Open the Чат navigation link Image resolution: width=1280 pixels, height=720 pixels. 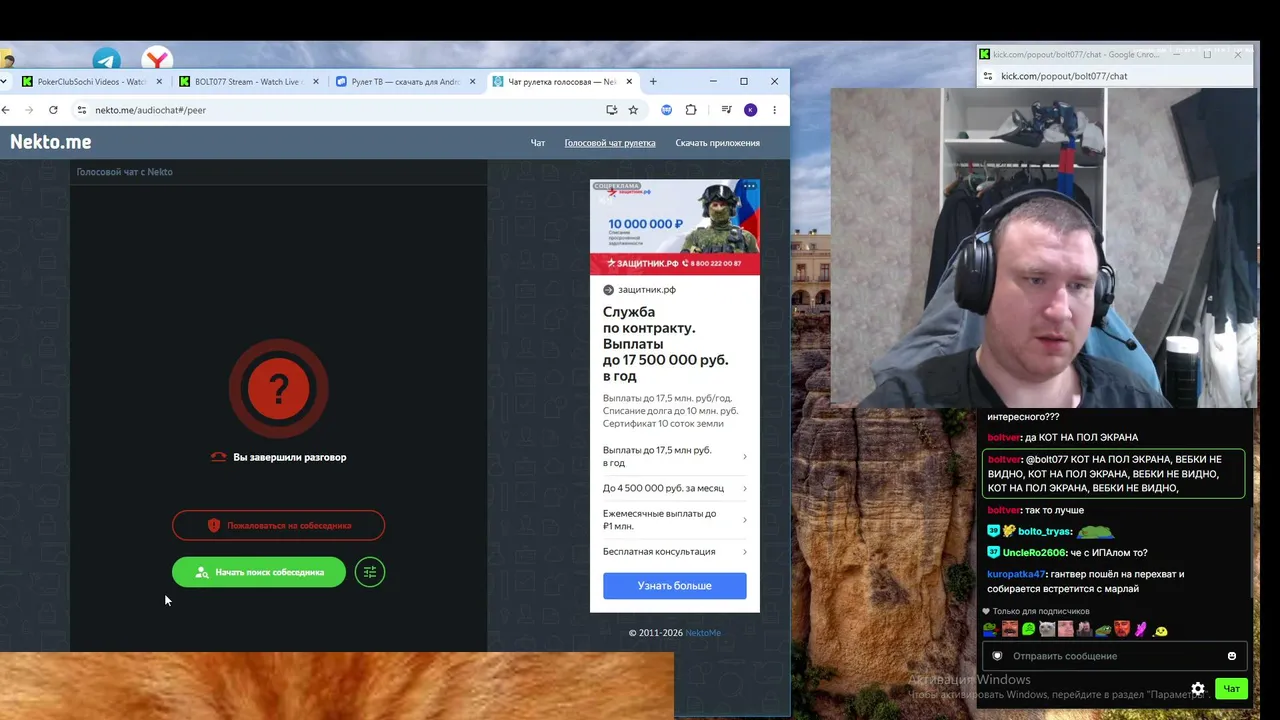point(538,143)
